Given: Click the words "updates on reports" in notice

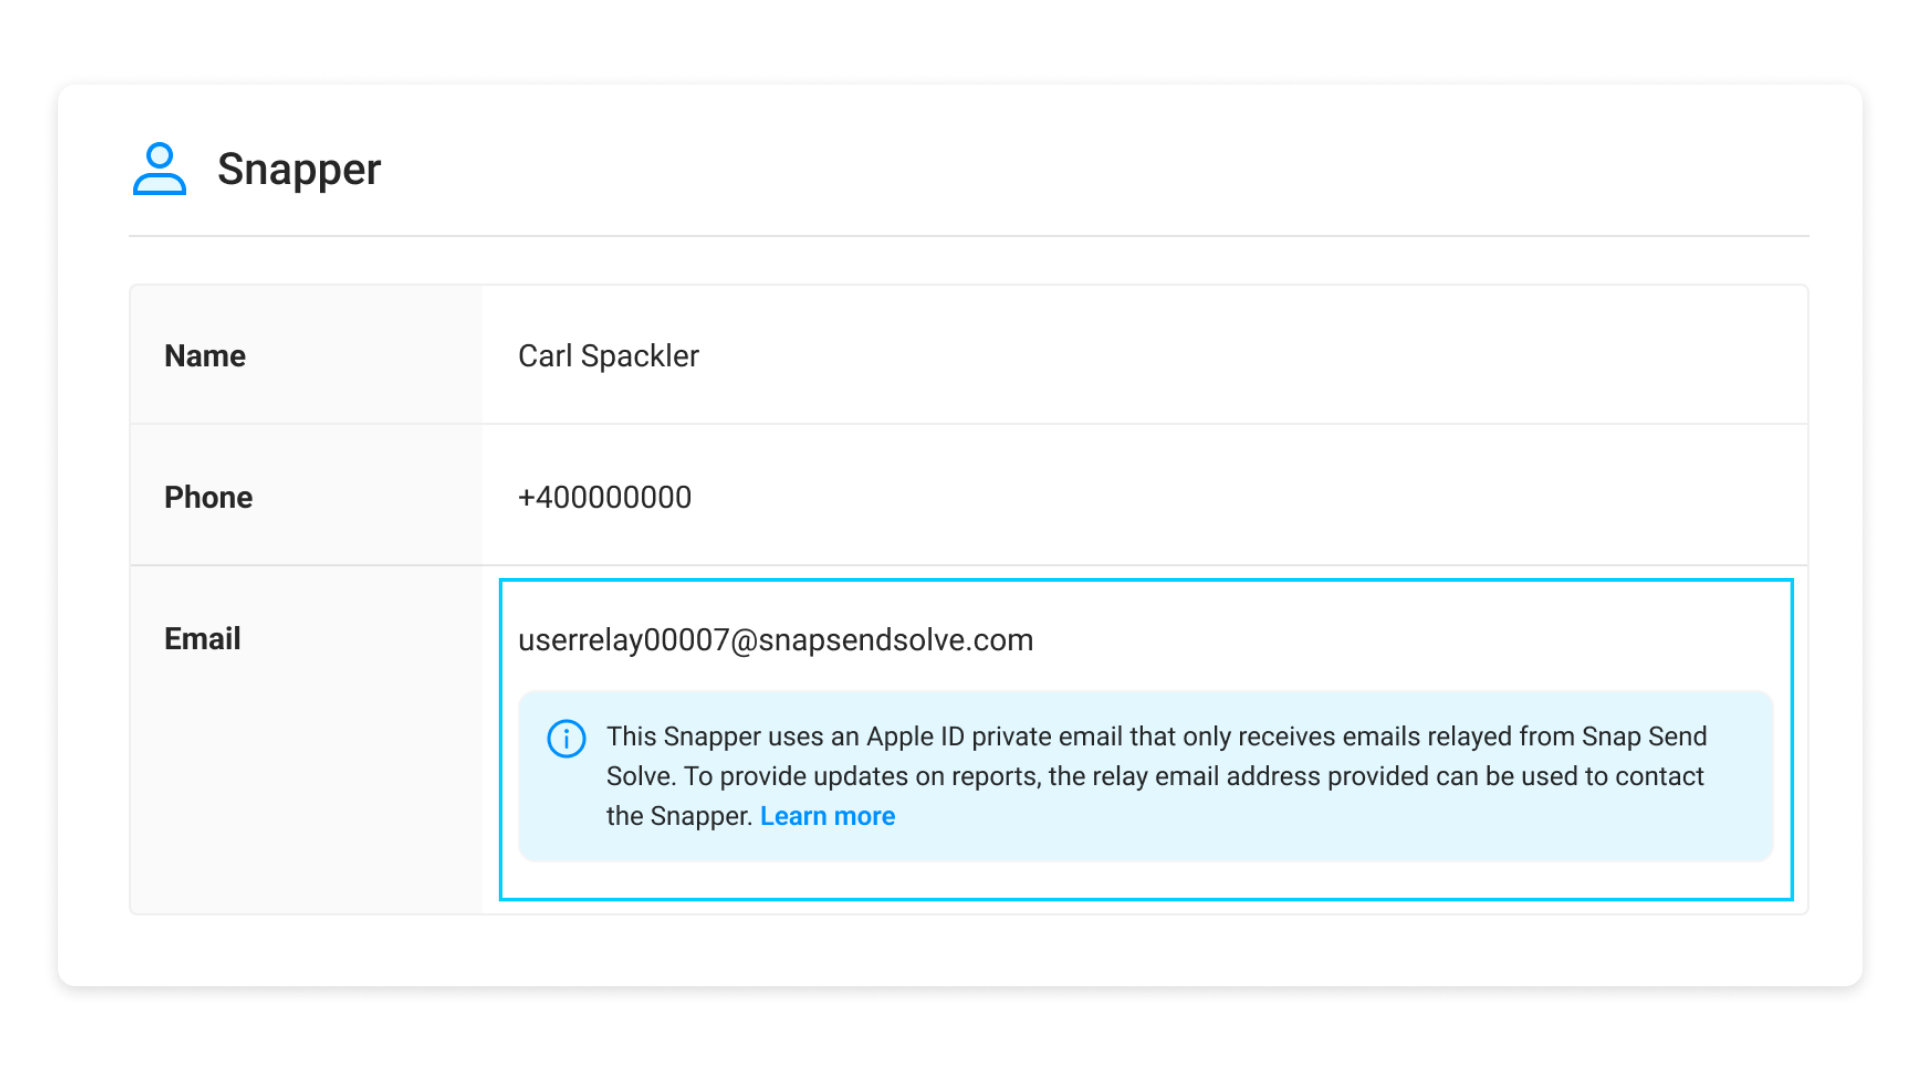Looking at the screenshot, I should click(x=923, y=777).
